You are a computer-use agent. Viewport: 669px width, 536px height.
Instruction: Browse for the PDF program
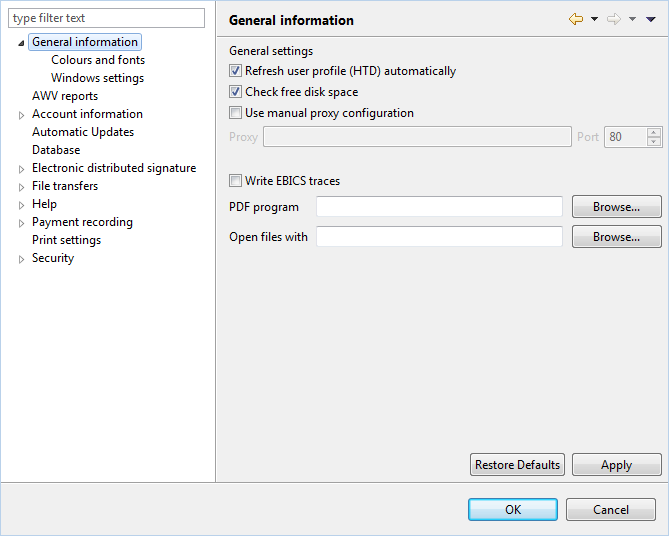pyautogui.click(x=617, y=207)
